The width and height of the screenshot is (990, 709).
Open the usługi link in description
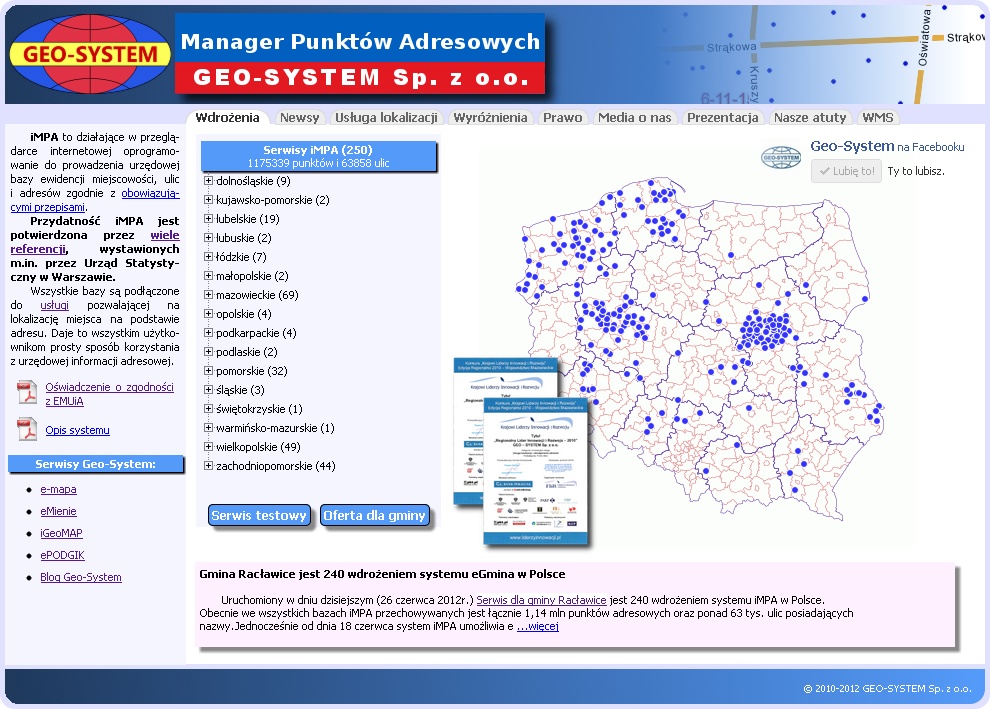(54, 305)
